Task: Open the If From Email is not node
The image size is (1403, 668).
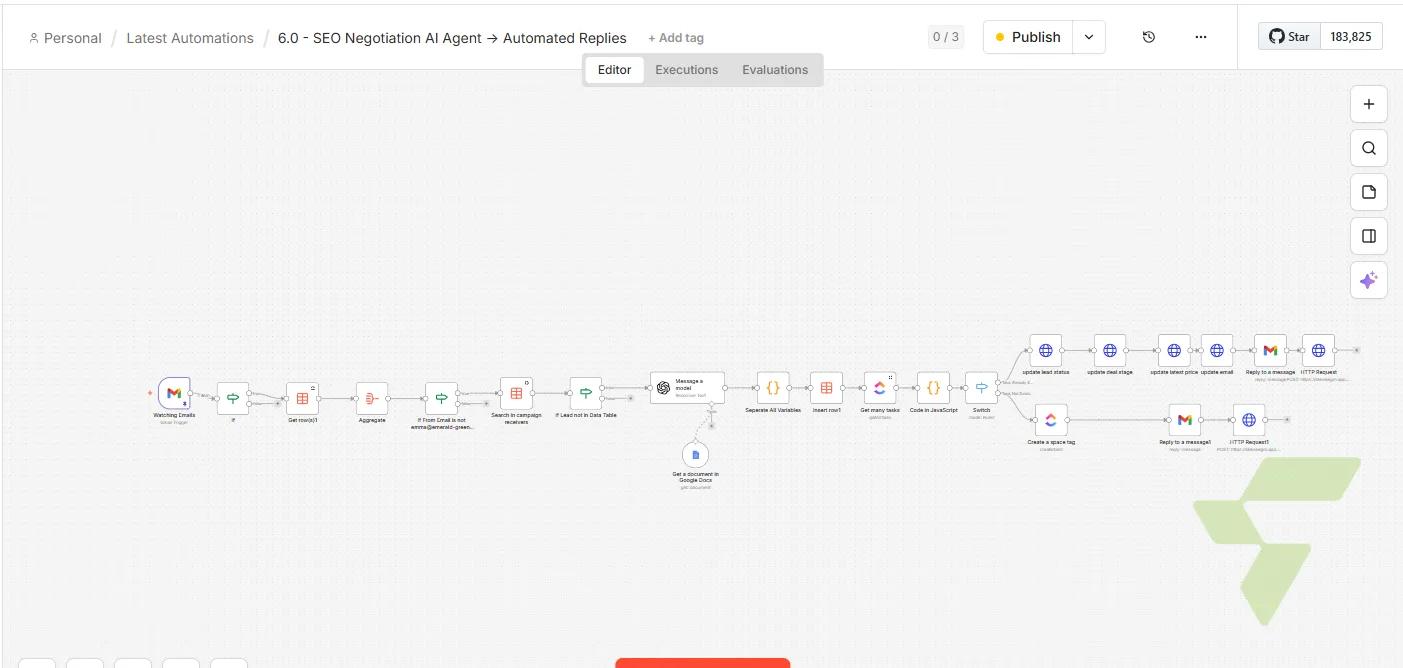Action: [441, 398]
